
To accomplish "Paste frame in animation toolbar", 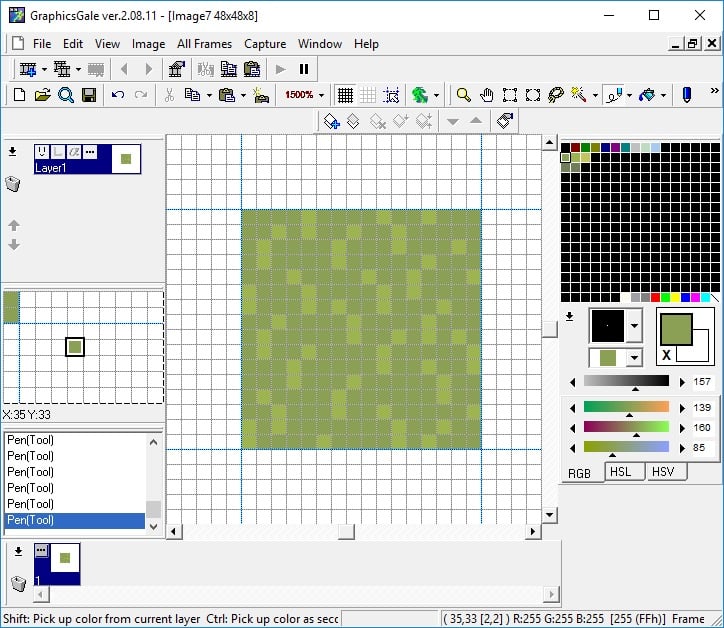I will click(x=252, y=69).
